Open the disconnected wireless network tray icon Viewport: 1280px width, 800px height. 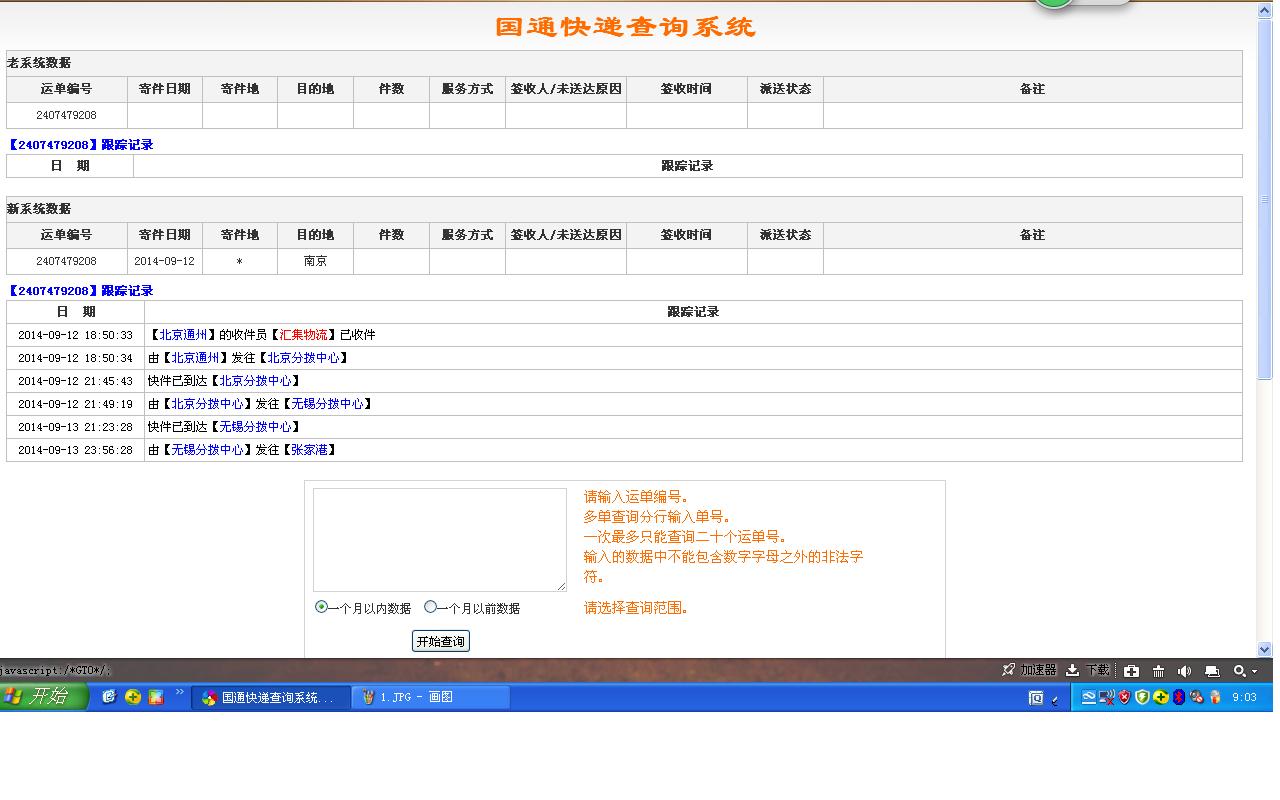[1106, 697]
